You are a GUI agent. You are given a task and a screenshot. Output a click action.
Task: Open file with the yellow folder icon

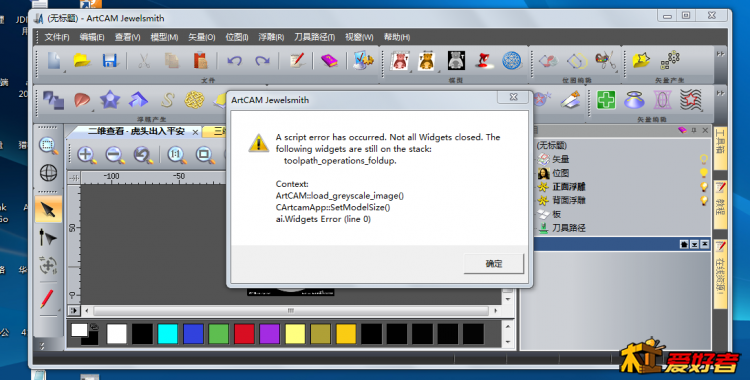tap(82, 61)
